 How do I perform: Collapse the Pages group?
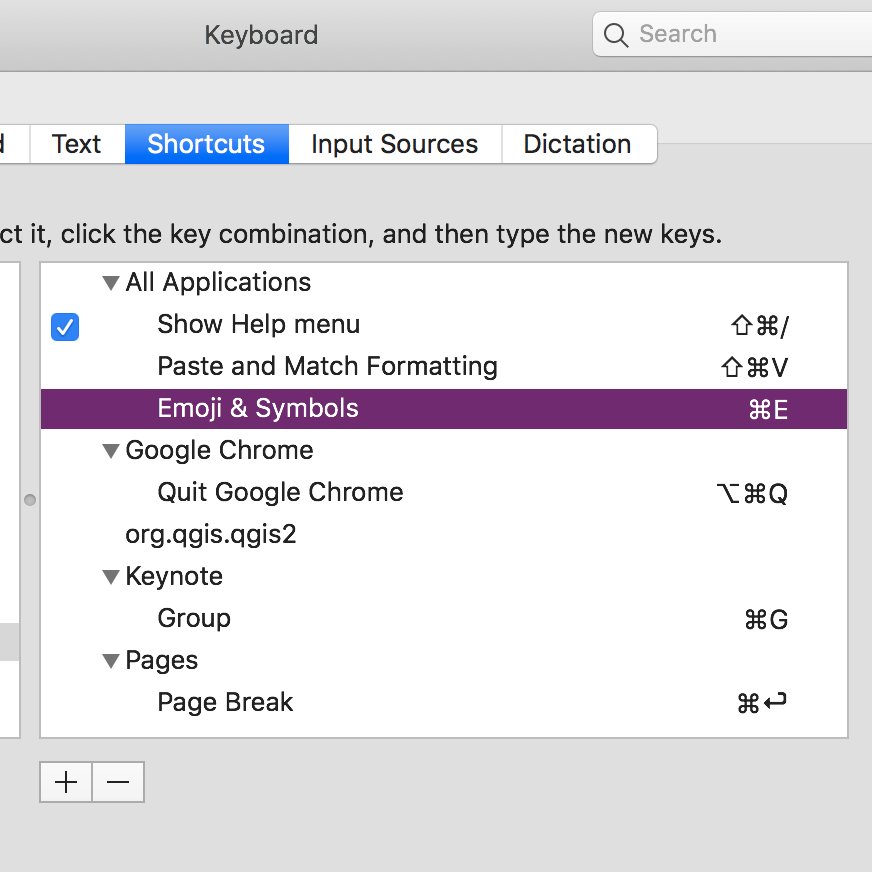coord(111,661)
